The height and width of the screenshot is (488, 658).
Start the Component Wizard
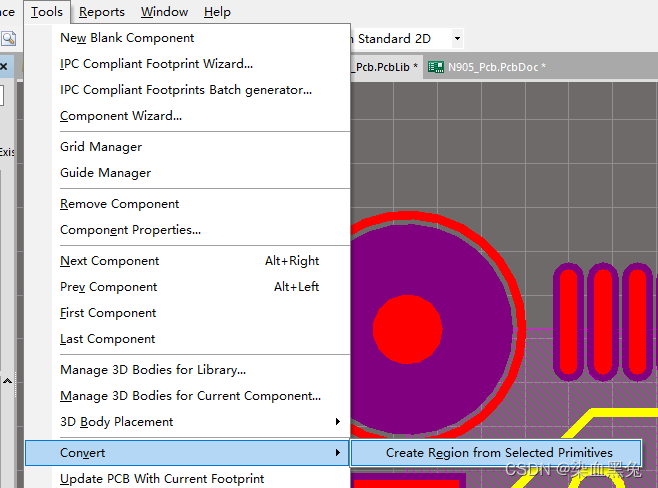(x=187, y=116)
